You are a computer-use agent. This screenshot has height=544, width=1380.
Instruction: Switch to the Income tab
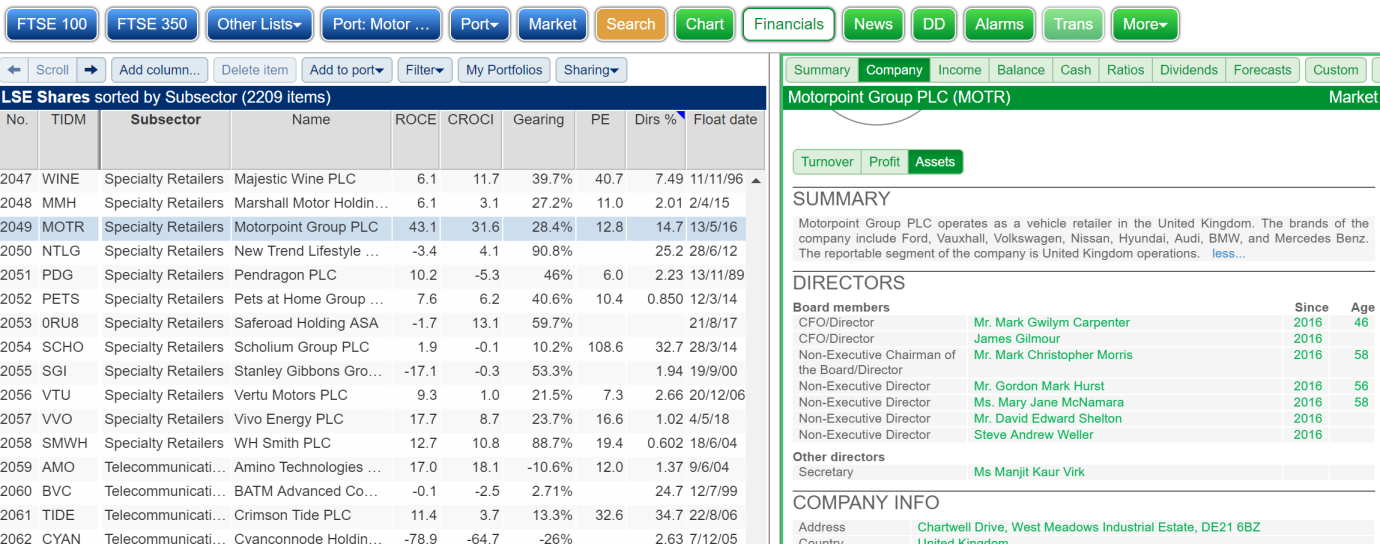960,70
